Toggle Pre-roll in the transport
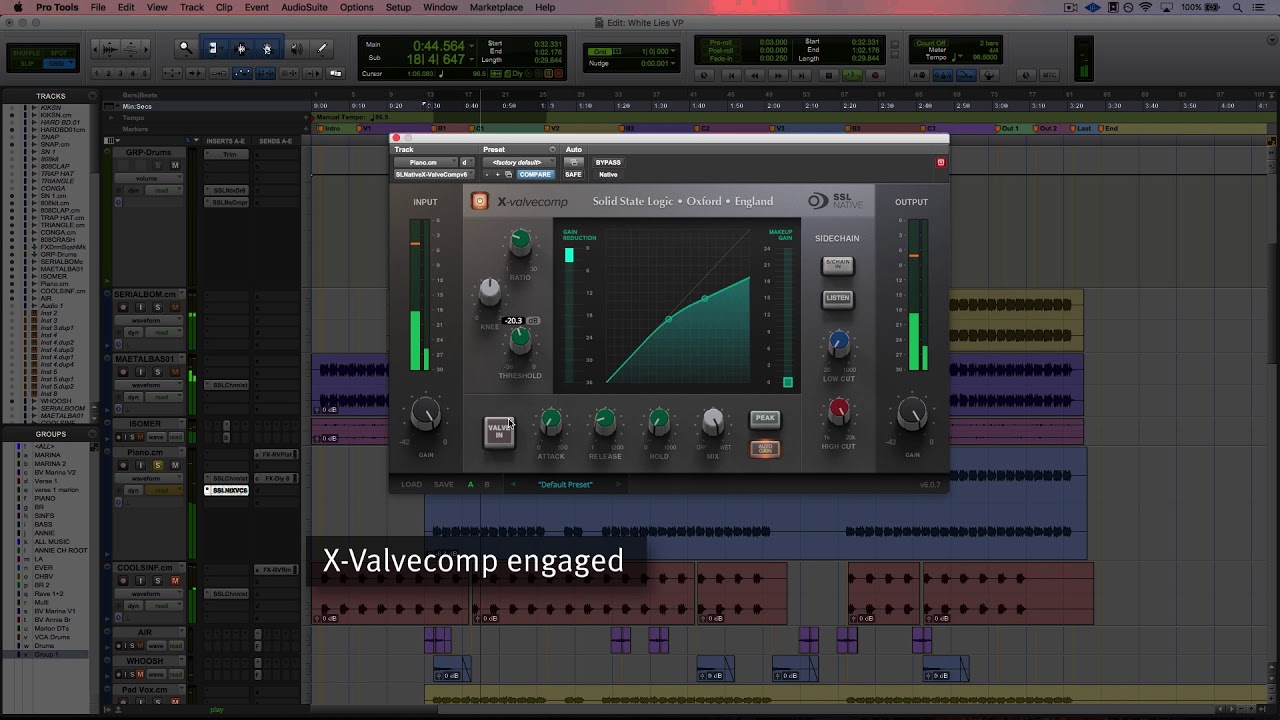Image resolution: width=1280 pixels, height=720 pixels. (720, 43)
